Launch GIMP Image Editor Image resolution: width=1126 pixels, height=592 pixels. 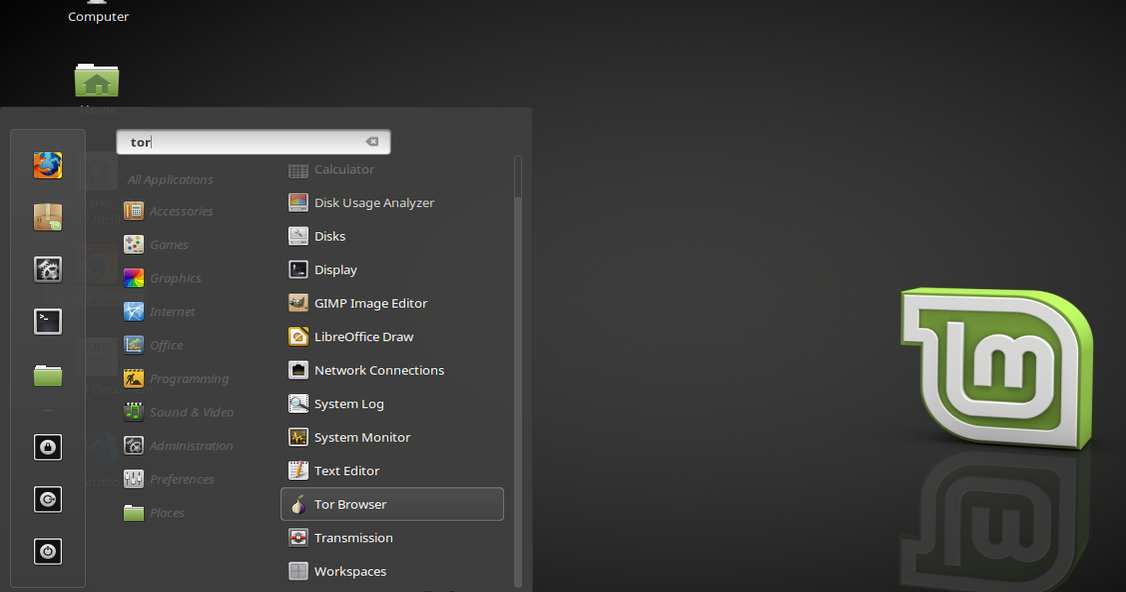point(392,303)
